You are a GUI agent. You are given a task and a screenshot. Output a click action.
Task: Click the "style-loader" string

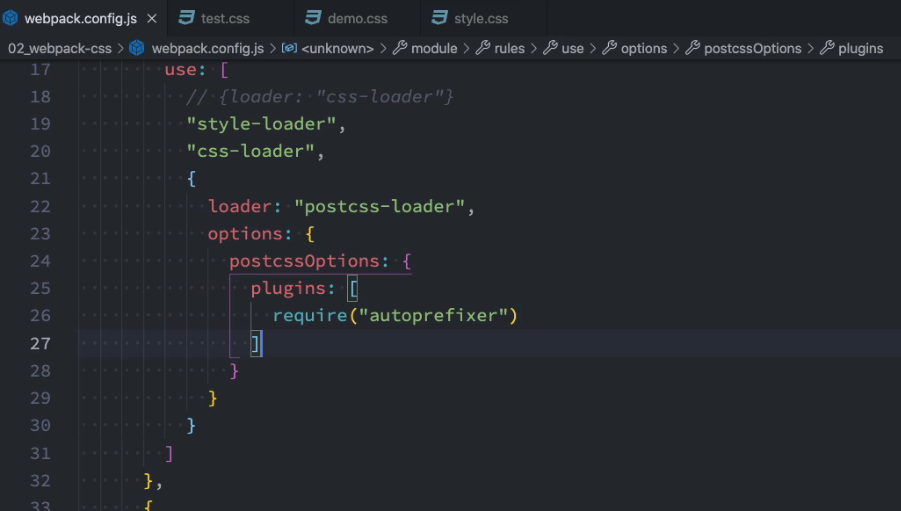pyautogui.click(x=261, y=124)
